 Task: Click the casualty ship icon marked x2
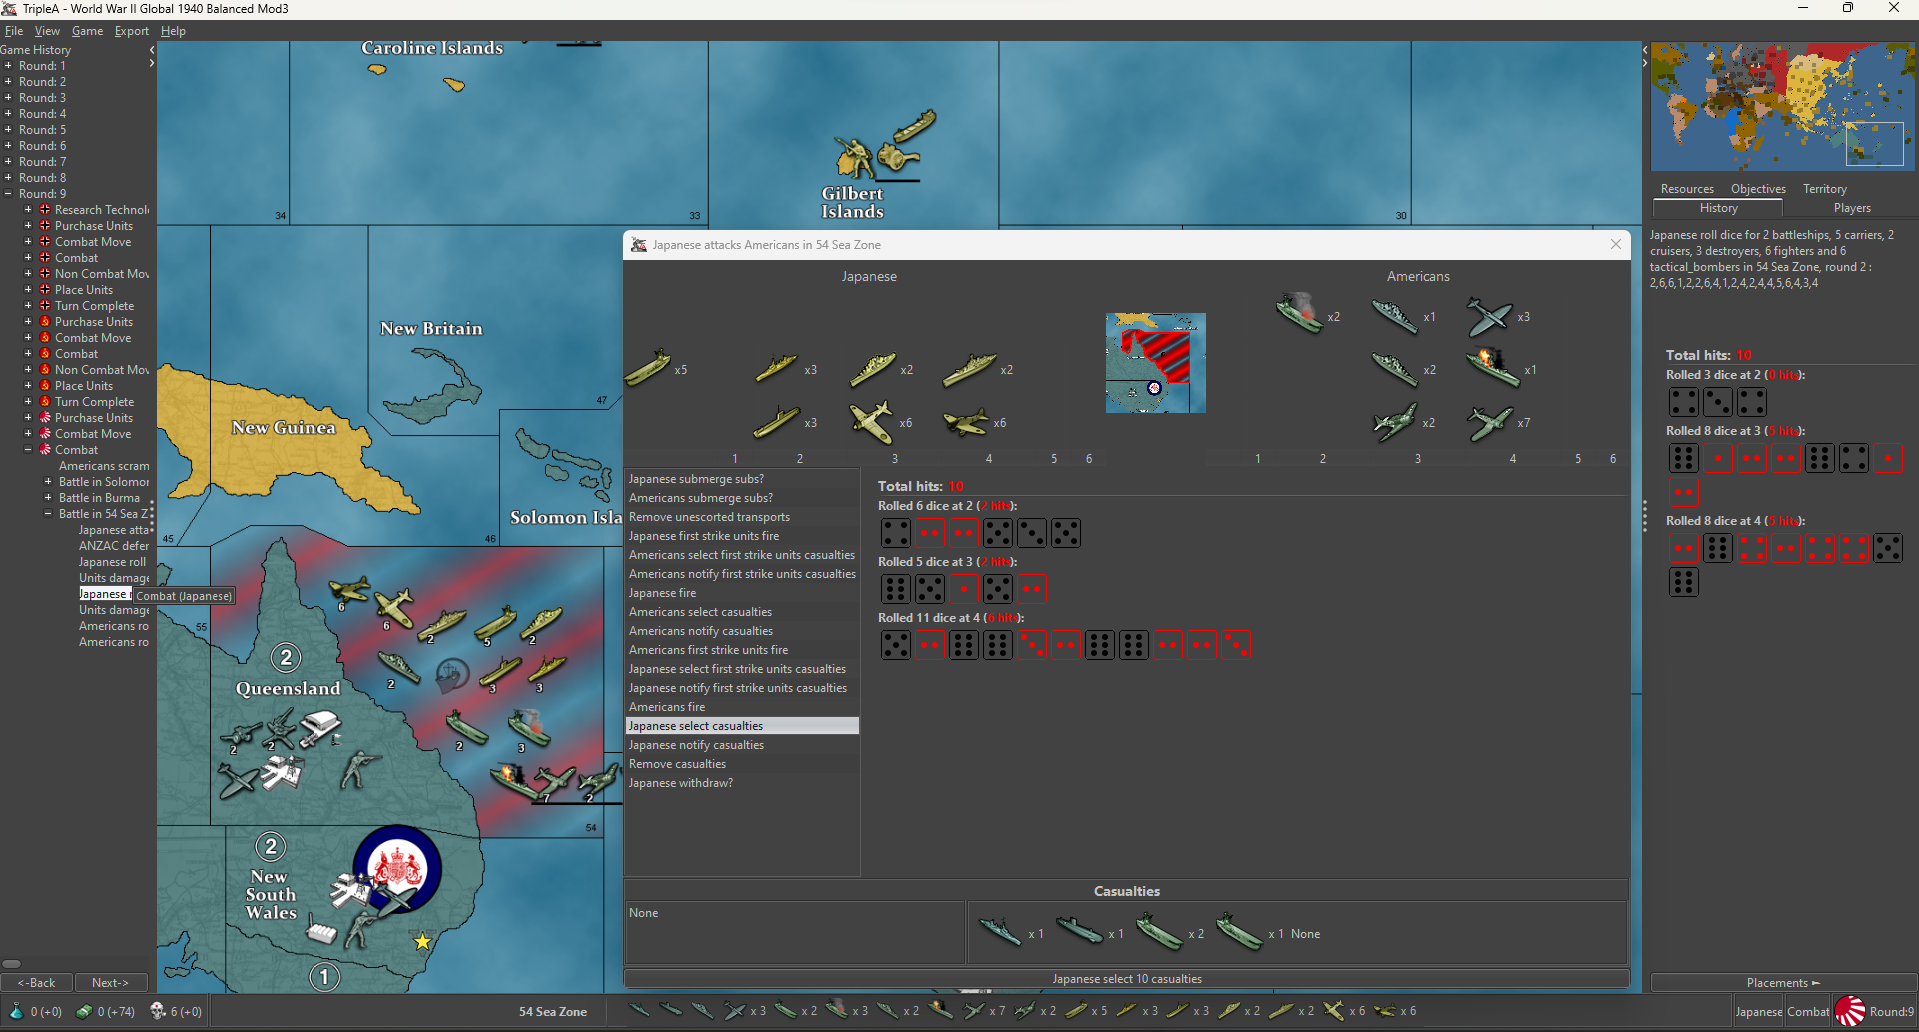pos(1160,932)
